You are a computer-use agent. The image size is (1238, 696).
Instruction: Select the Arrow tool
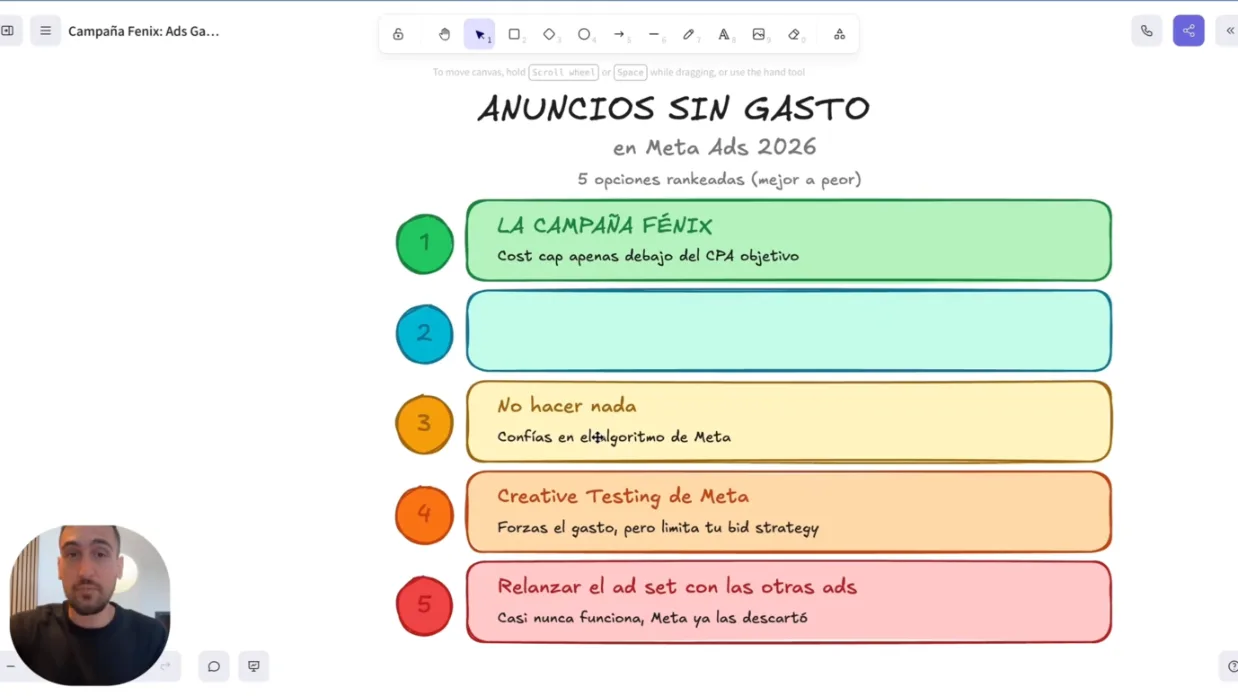point(619,35)
